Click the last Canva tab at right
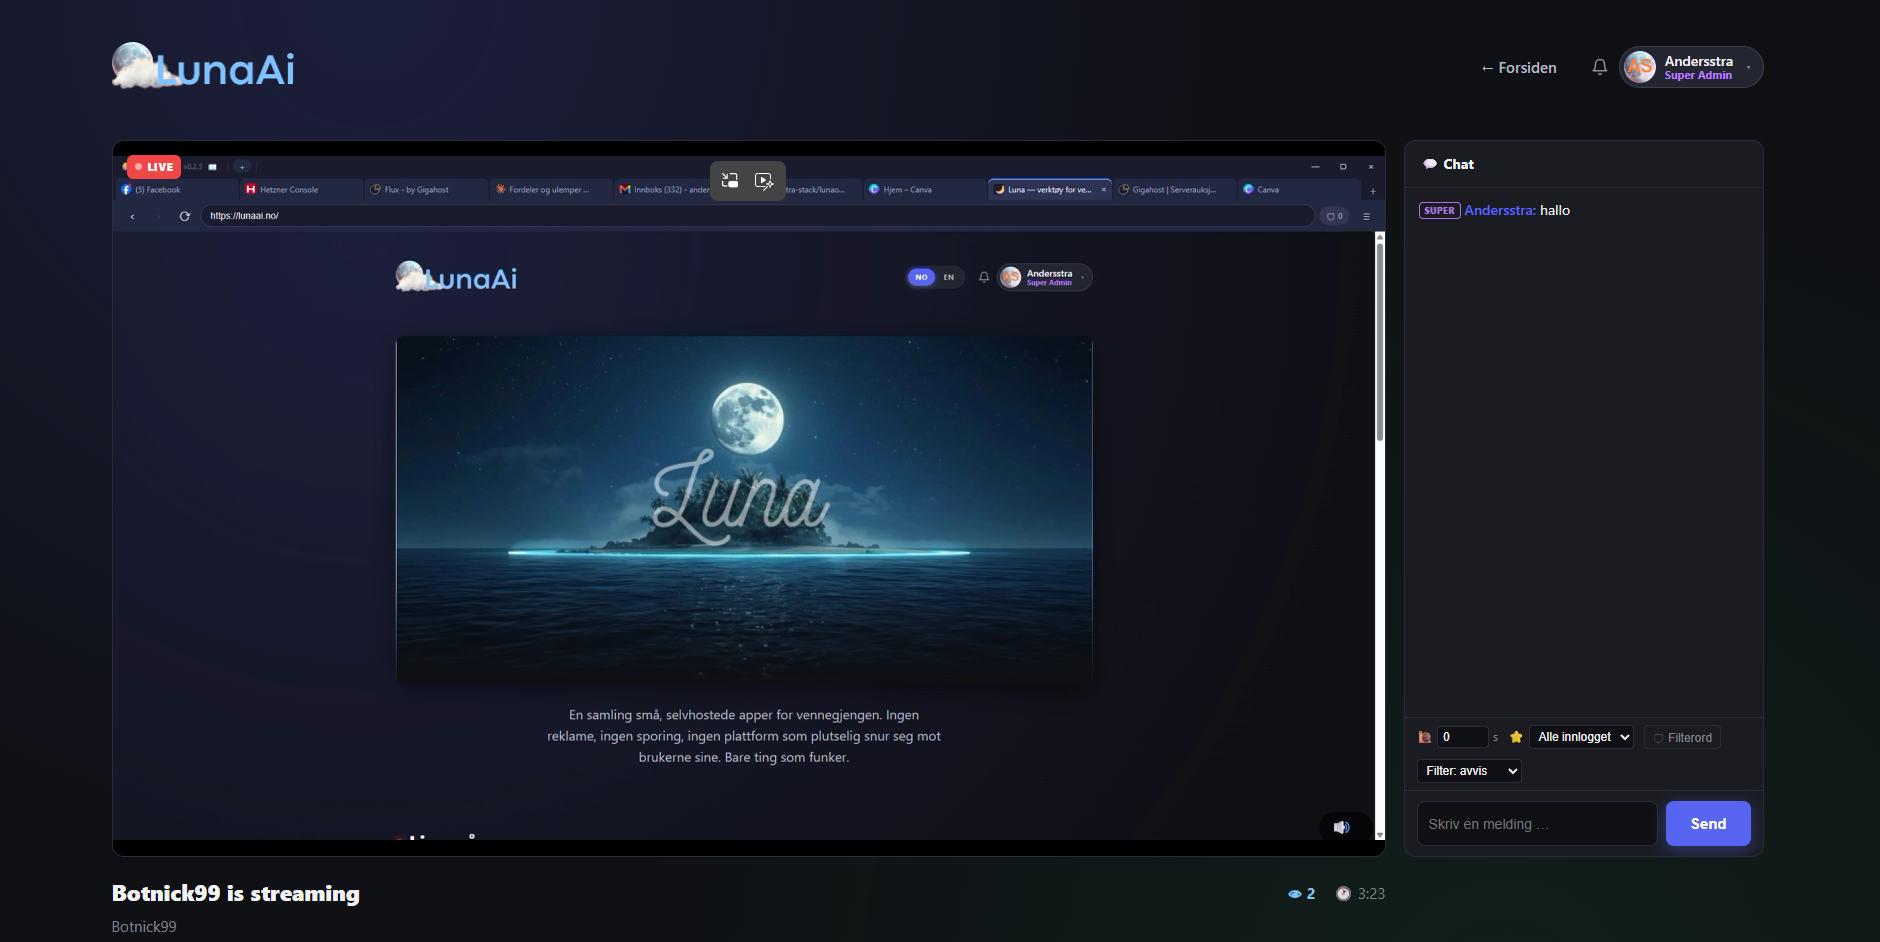Viewport: 1880px width, 942px height. pos(1298,189)
